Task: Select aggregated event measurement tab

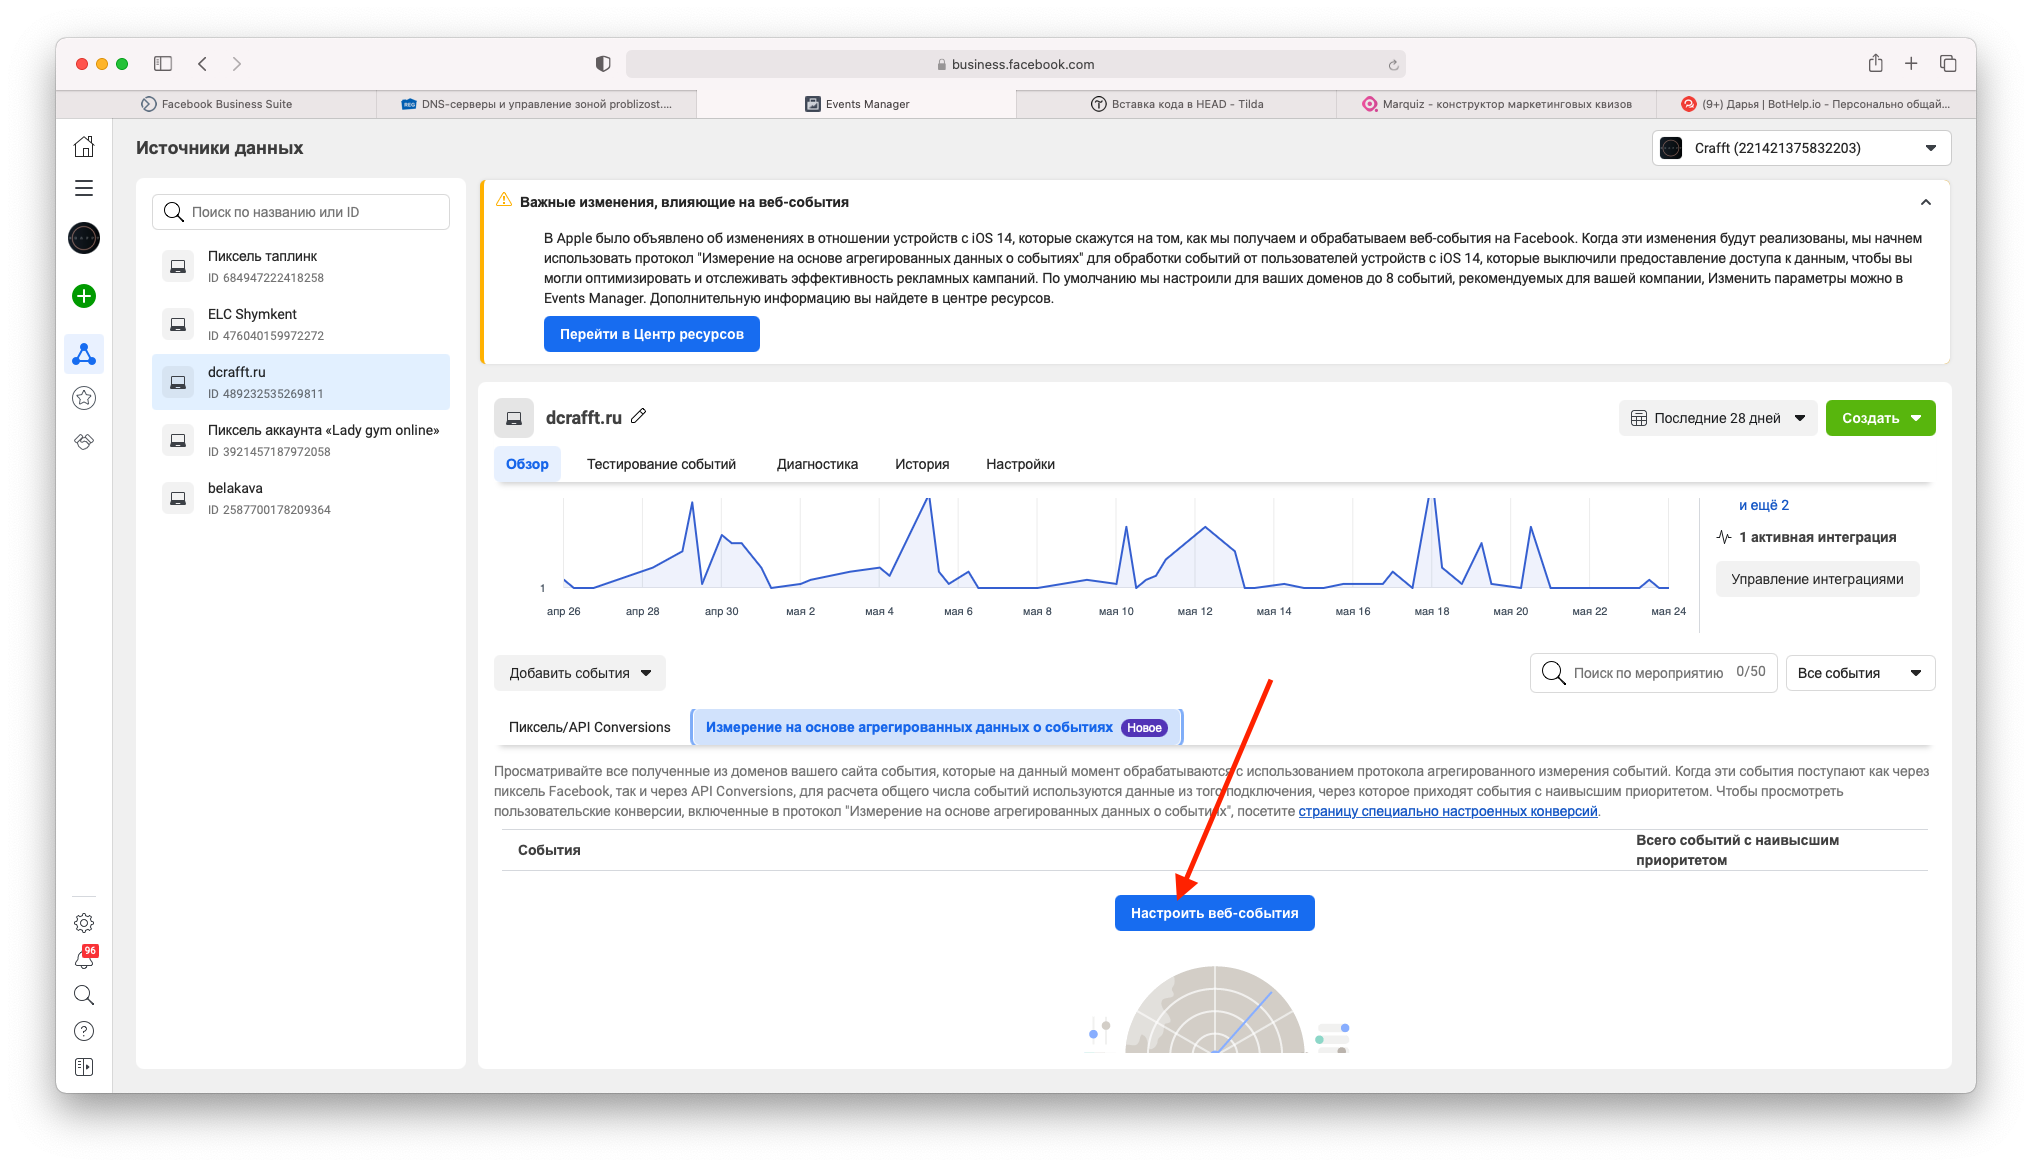Action: (x=936, y=727)
